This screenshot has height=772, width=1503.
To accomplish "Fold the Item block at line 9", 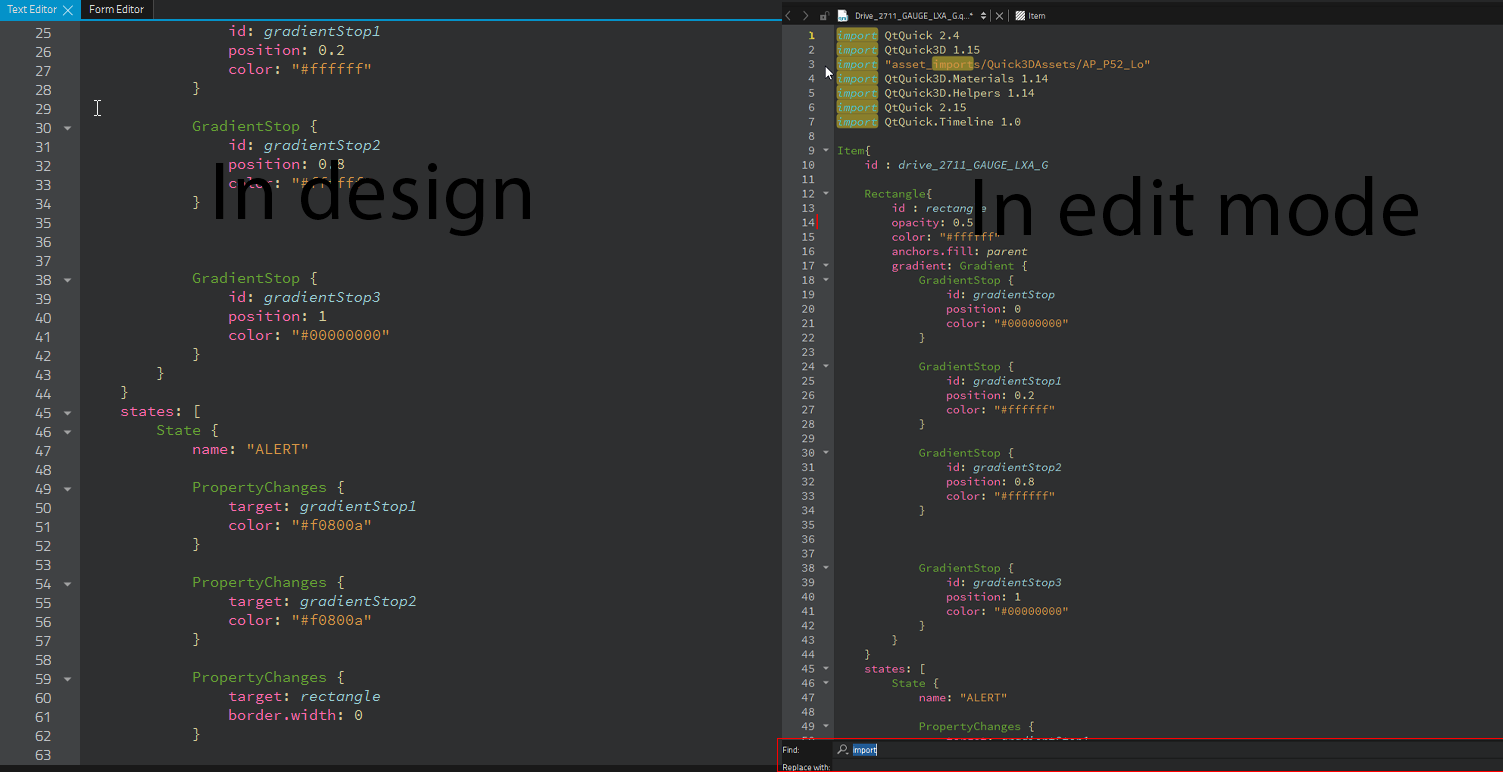I will (x=826, y=151).
